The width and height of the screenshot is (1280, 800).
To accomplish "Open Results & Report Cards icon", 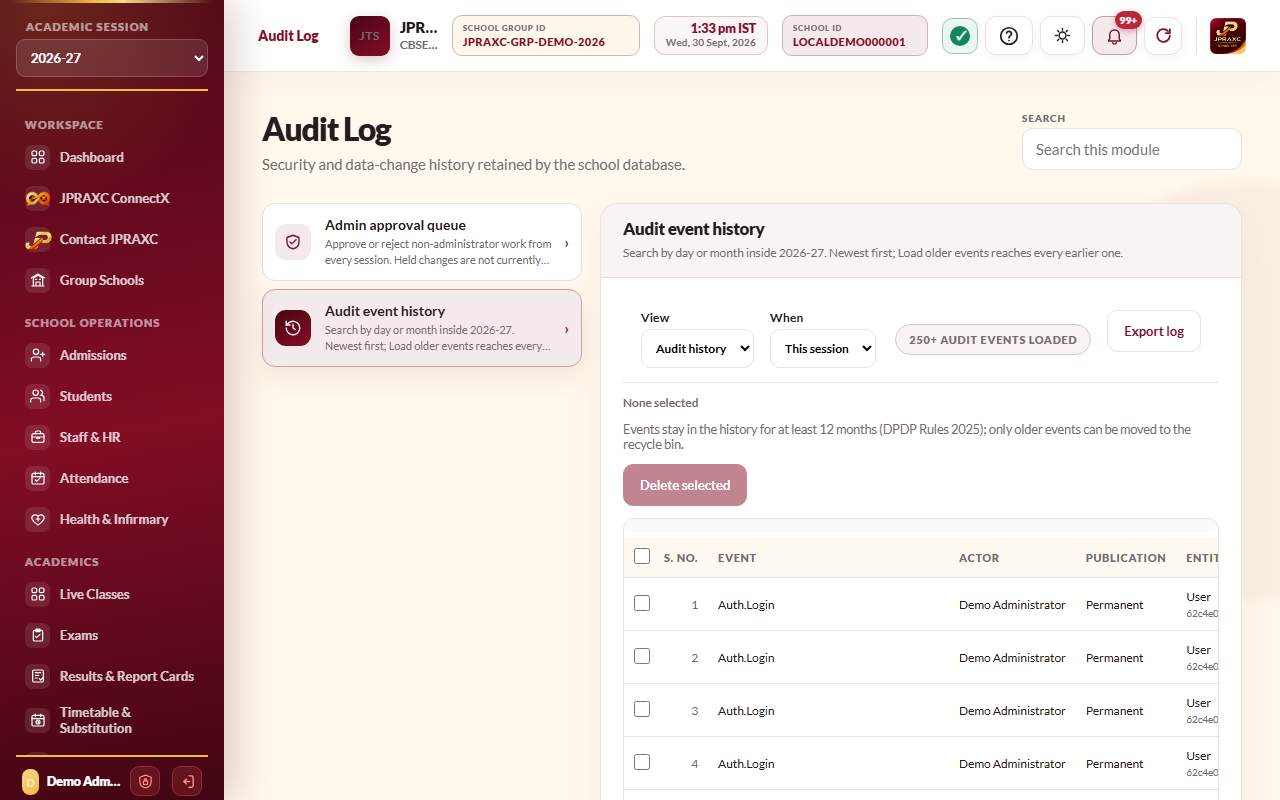I will coord(38,676).
